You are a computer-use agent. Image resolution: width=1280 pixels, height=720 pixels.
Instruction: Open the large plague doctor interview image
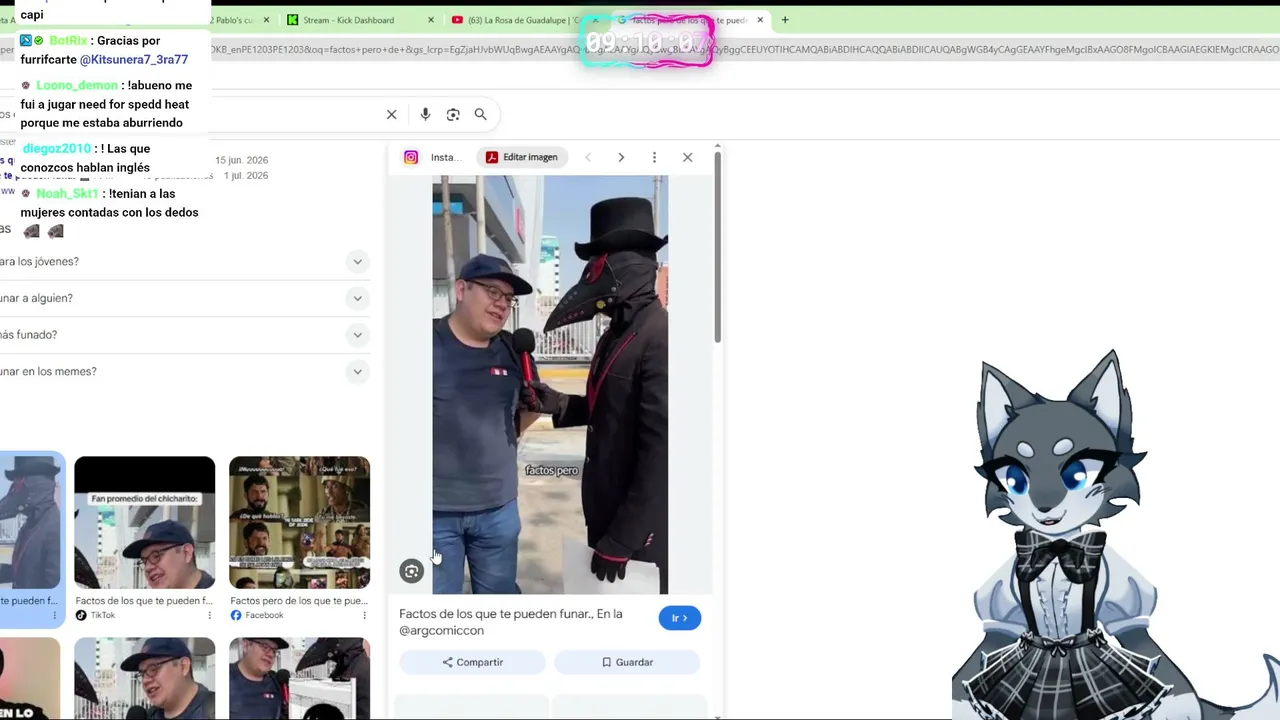550,385
